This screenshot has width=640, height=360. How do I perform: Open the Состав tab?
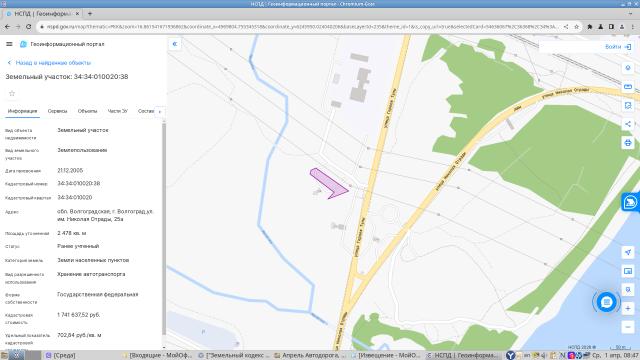point(146,111)
